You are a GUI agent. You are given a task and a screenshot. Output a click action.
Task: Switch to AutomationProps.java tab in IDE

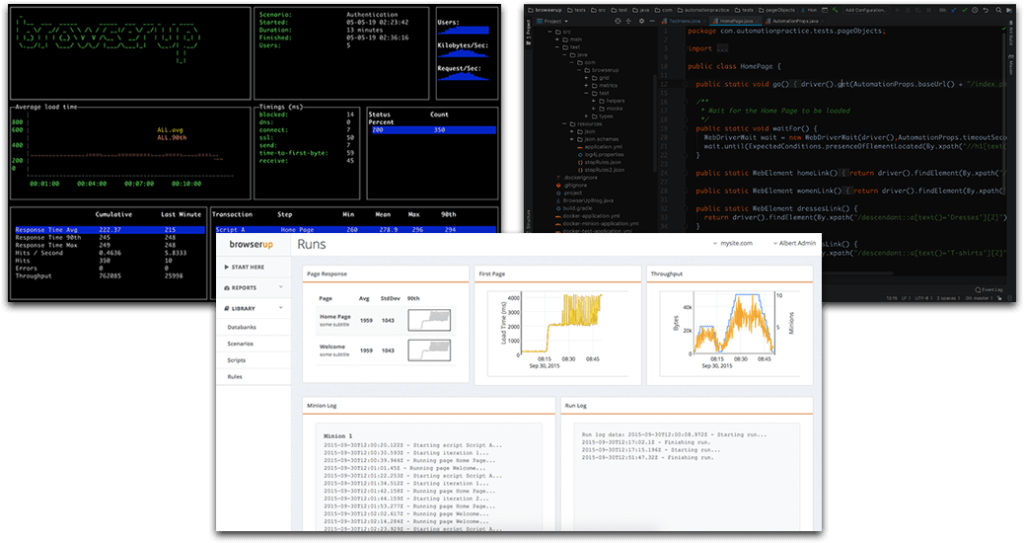point(795,21)
